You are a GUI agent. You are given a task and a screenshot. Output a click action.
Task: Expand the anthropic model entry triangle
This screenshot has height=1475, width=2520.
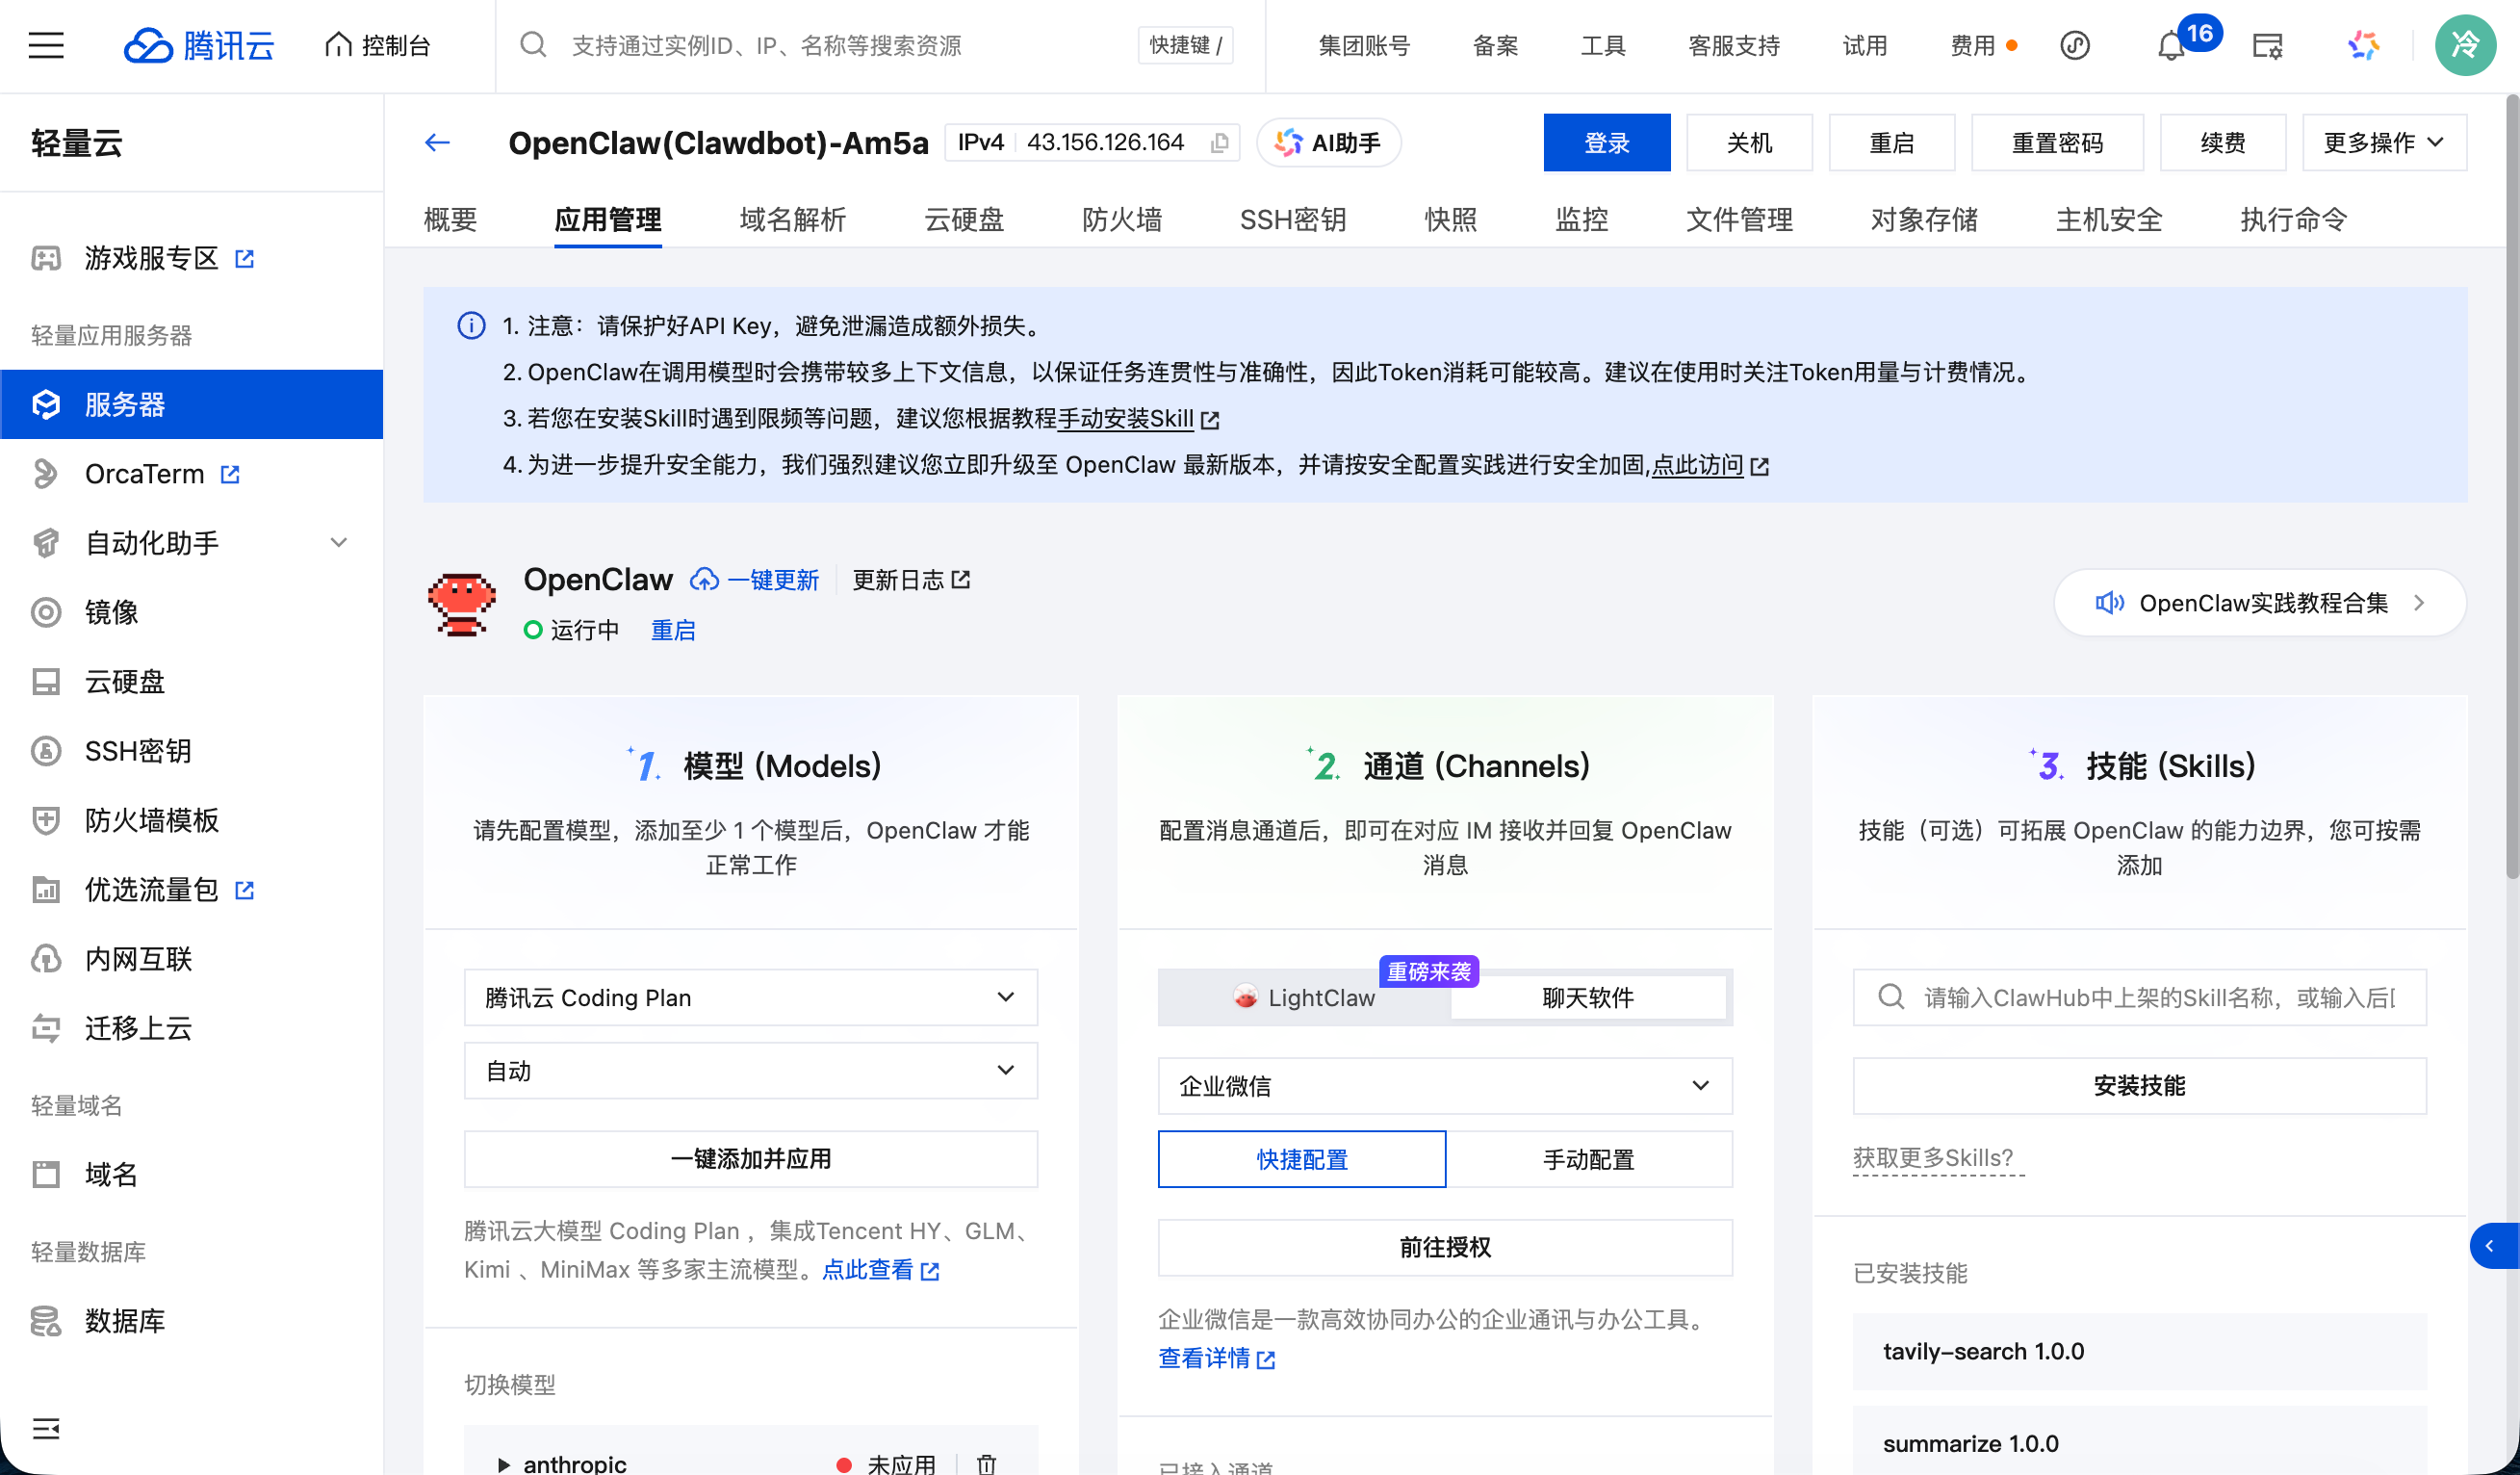point(504,1464)
